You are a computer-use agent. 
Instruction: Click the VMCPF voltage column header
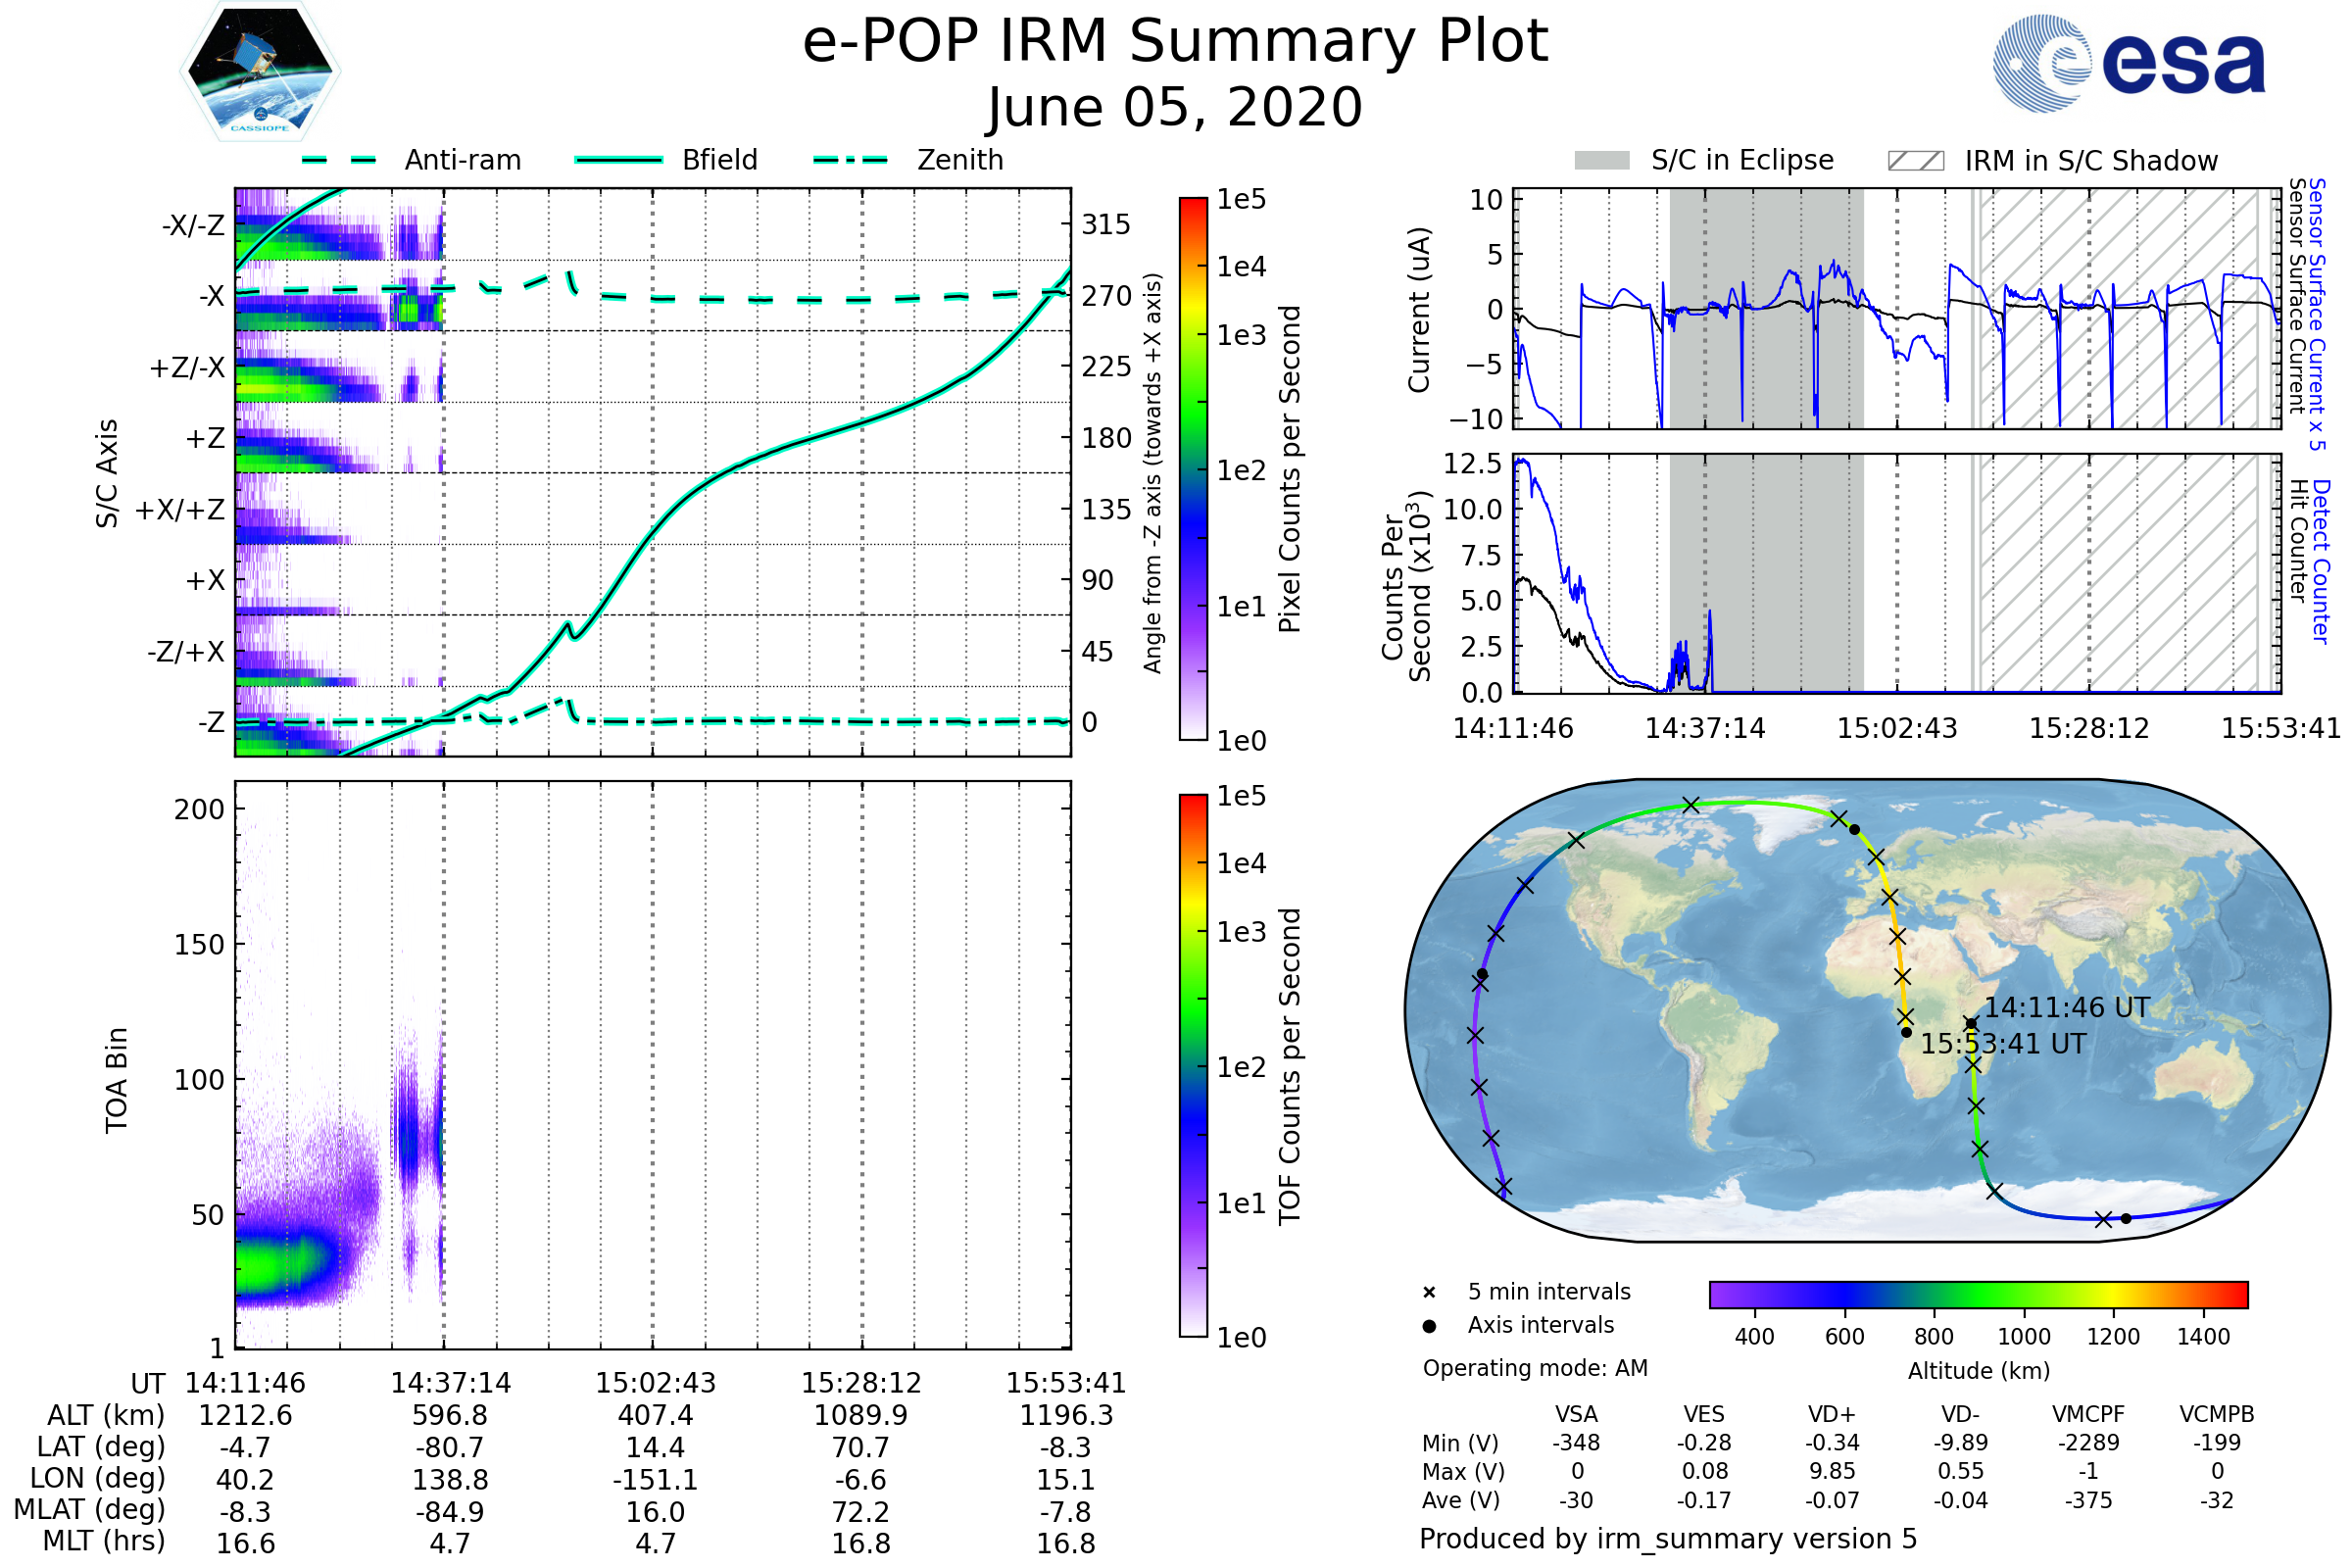click(2088, 1414)
